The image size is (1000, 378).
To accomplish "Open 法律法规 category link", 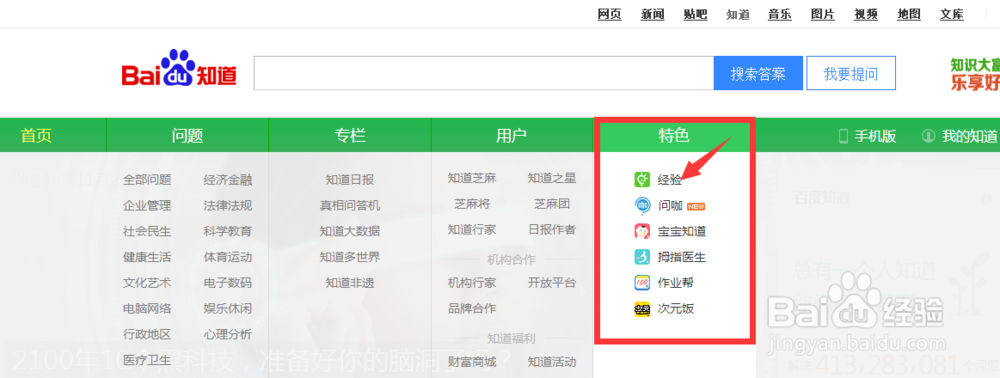I will pyautogui.click(x=228, y=205).
